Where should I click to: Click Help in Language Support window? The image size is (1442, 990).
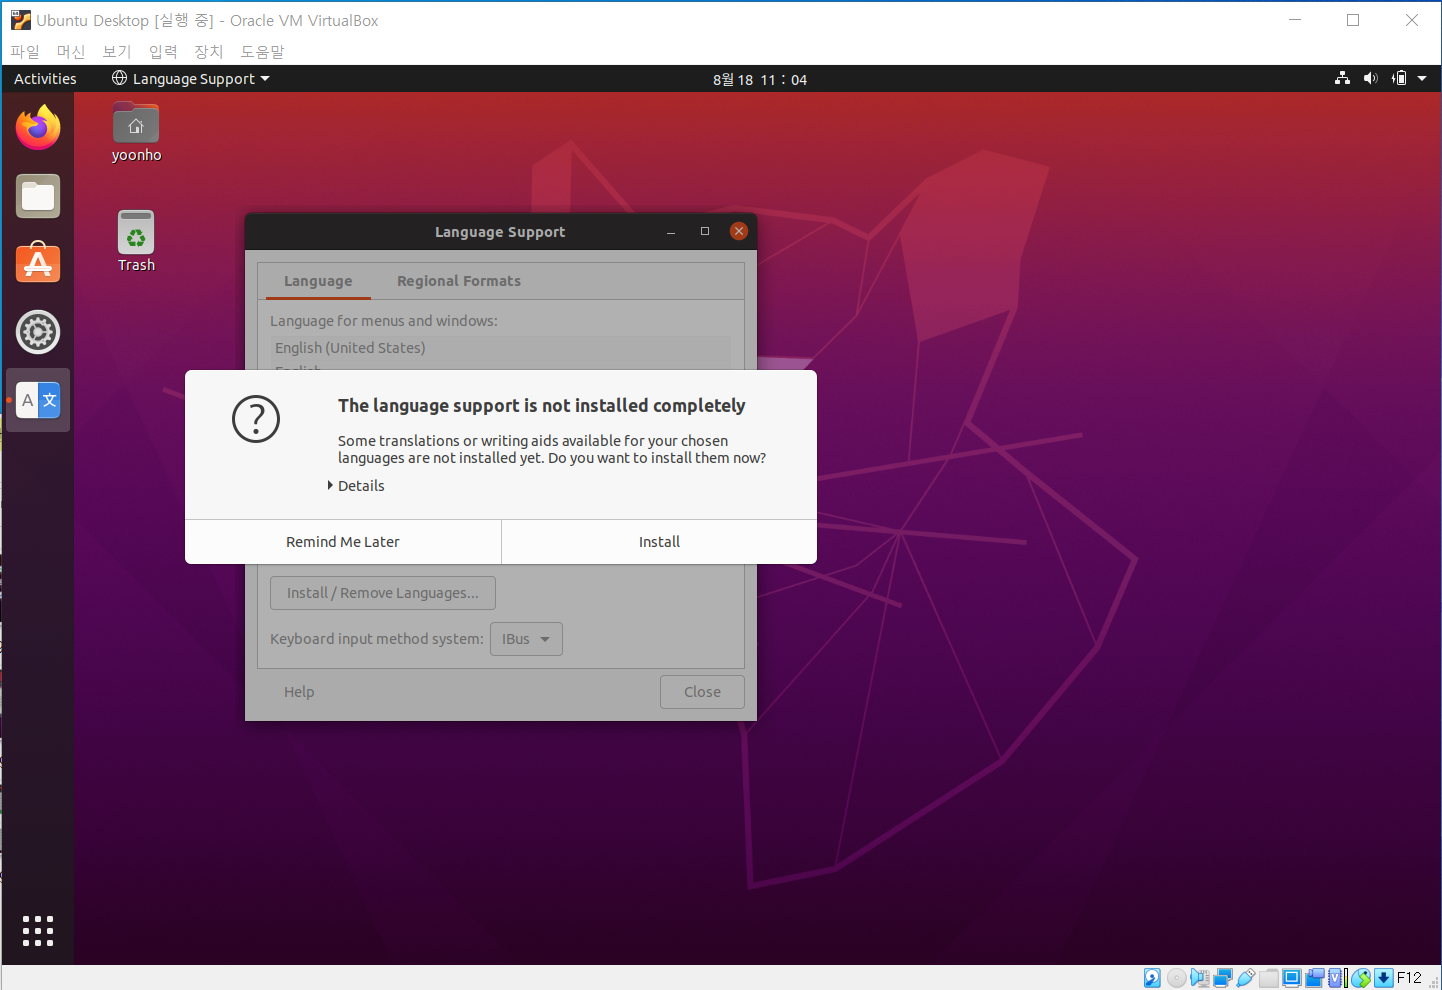(x=299, y=692)
